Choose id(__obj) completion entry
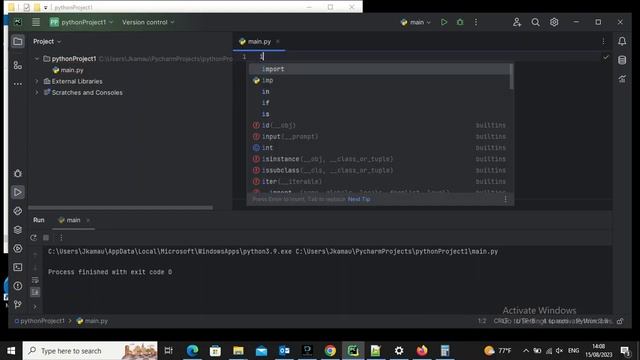640x360 pixels. click(x=379, y=125)
